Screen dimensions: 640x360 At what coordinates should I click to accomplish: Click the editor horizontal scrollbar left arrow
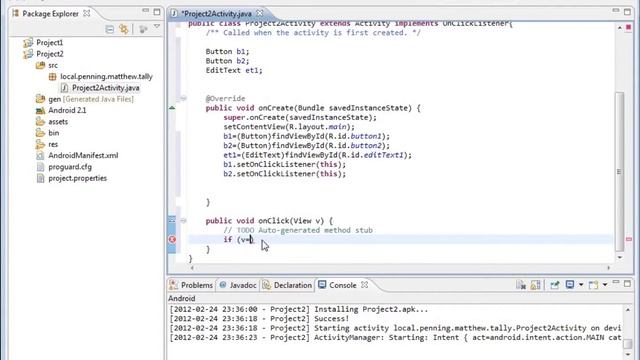click(x=192, y=268)
